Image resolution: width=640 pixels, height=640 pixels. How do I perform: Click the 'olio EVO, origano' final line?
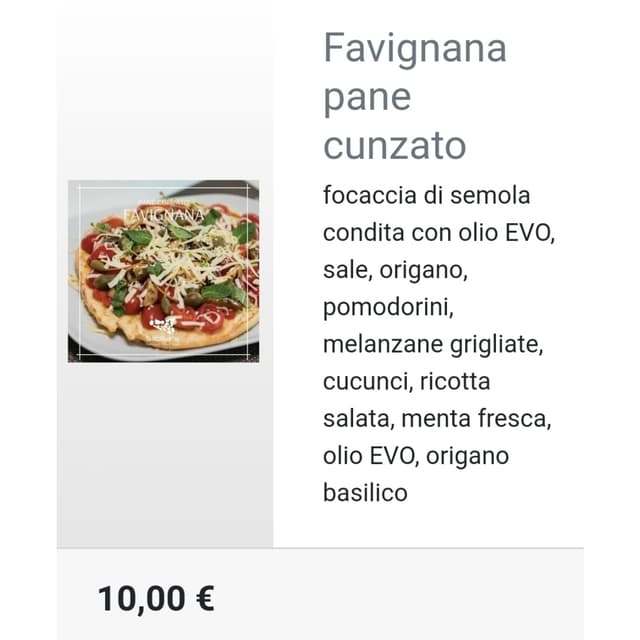[416, 456]
